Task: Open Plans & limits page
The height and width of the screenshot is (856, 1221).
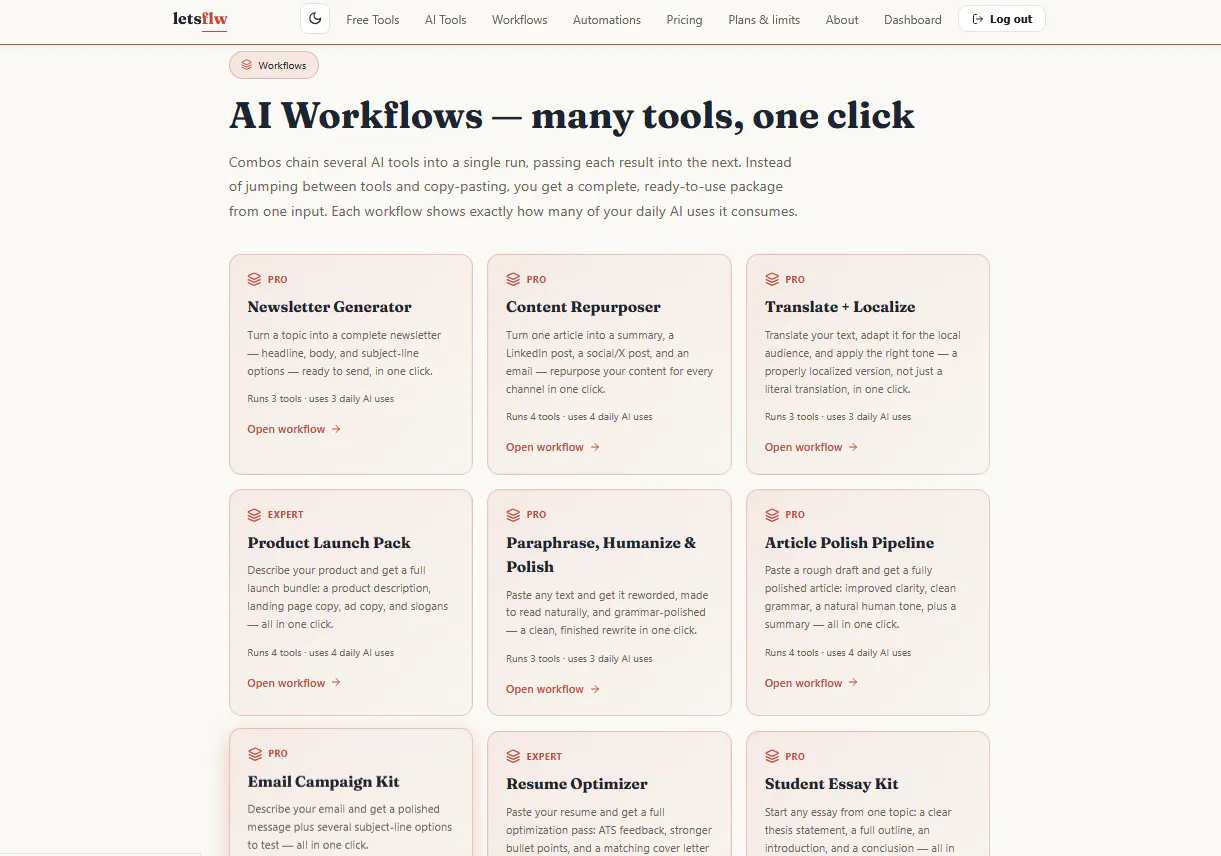Action: pos(765,20)
